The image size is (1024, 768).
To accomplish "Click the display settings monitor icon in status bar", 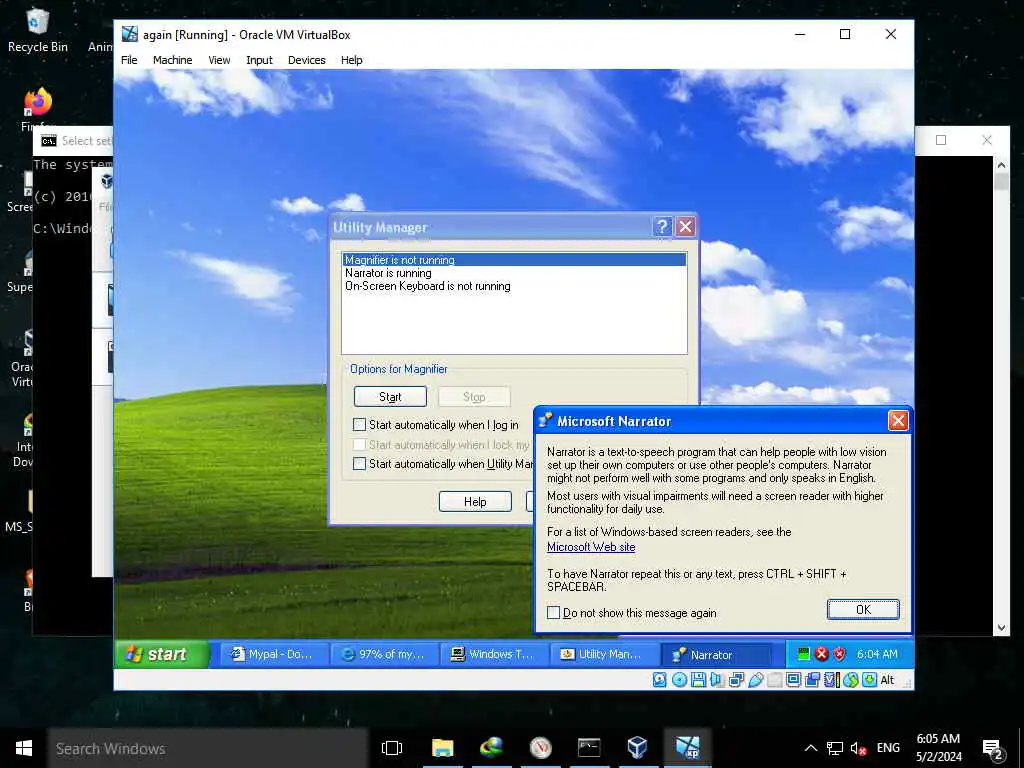I will coord(793,680).
